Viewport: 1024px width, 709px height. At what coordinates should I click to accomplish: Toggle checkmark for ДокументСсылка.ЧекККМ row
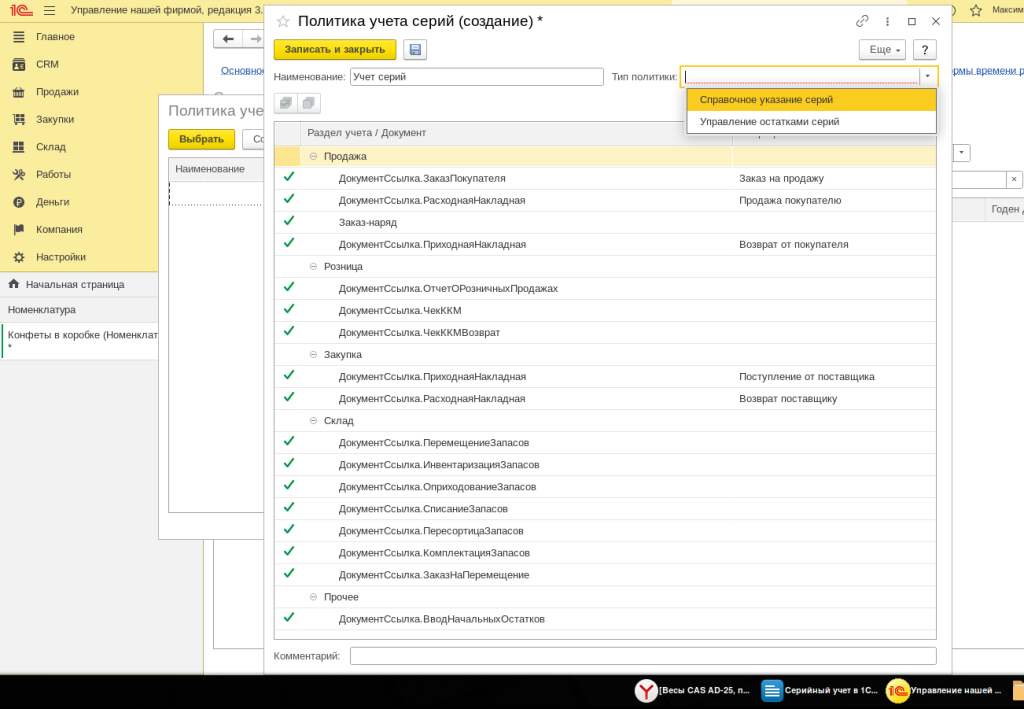pyautogui.click(x=289, y=309)
